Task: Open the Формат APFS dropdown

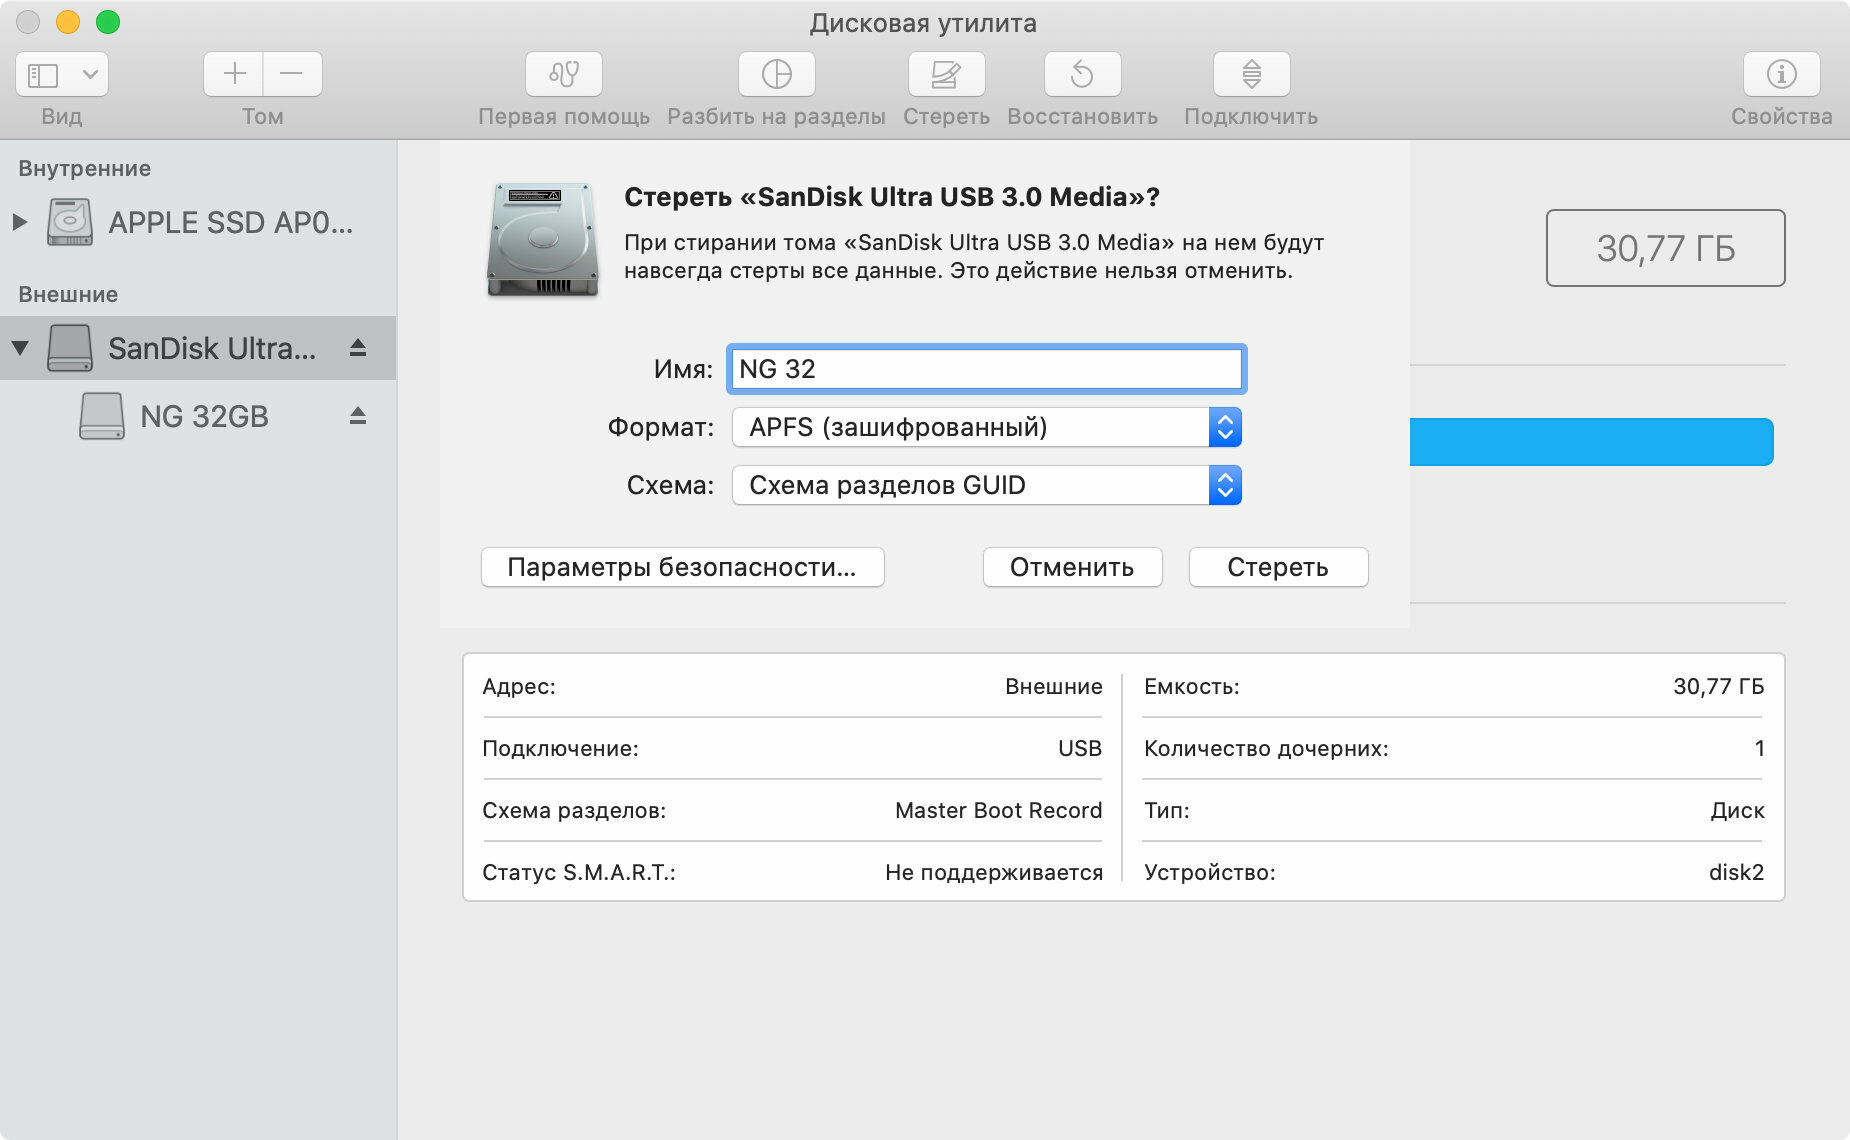Action: tap(986, 428)
